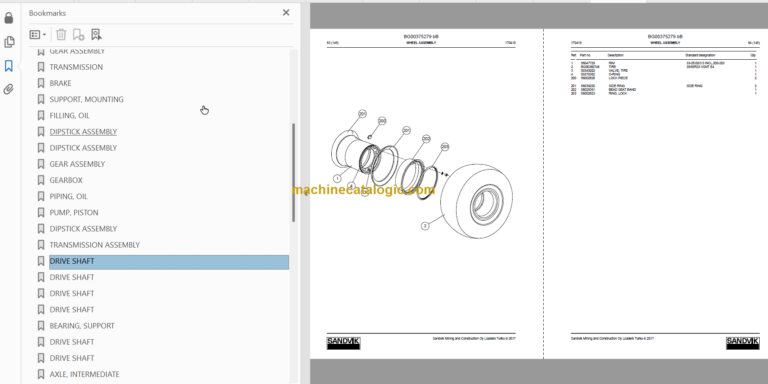Open the Attachments paperclip icon
768x384 pixels.
[8, 89]
